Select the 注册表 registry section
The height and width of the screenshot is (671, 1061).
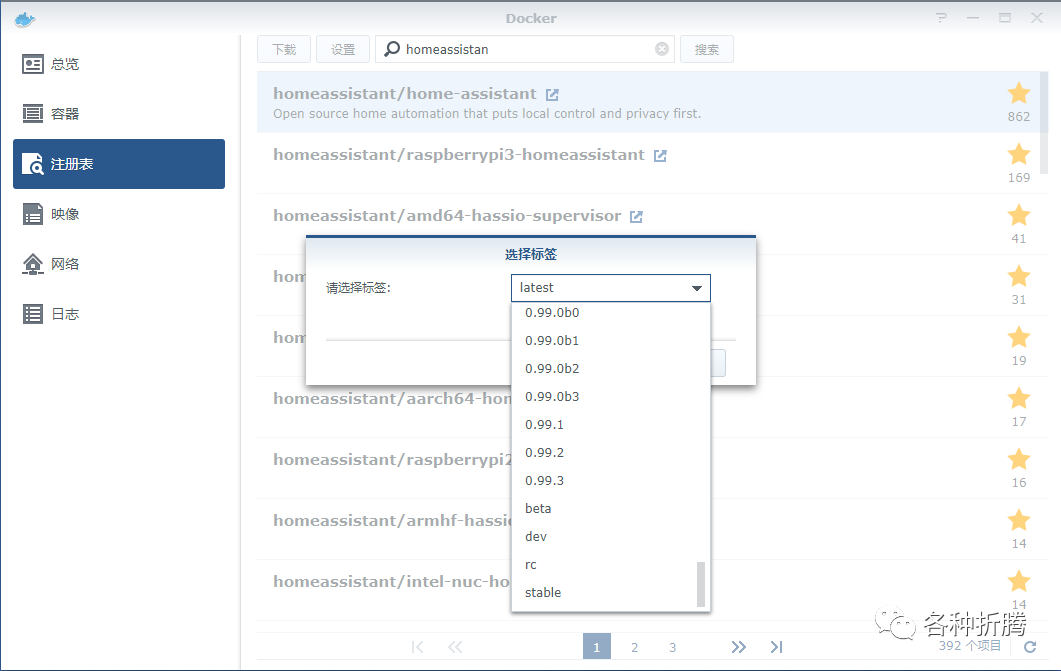[119, 164]
